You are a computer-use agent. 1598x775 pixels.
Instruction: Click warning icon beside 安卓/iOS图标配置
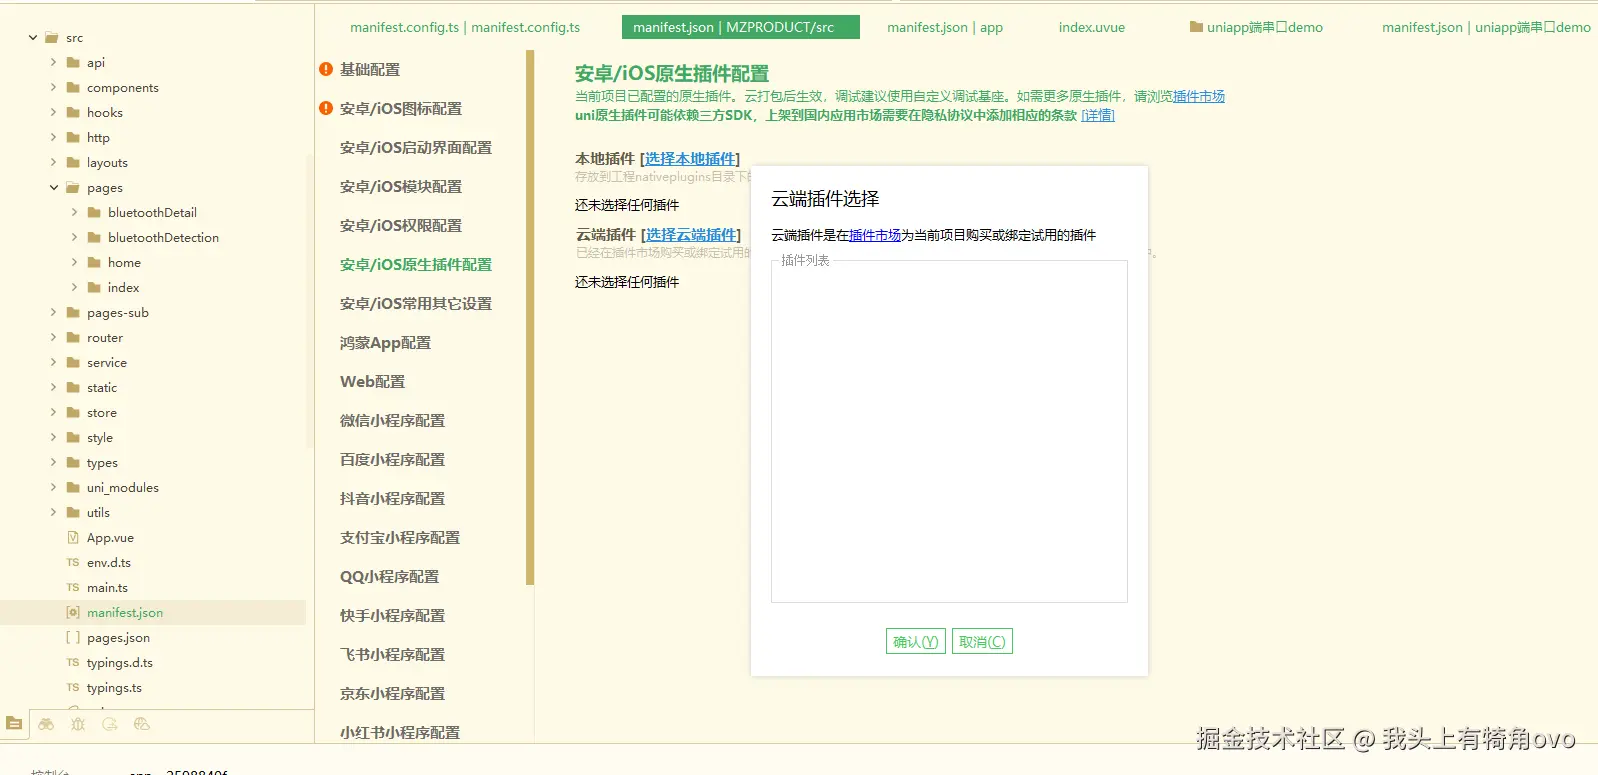click(326, 108)
